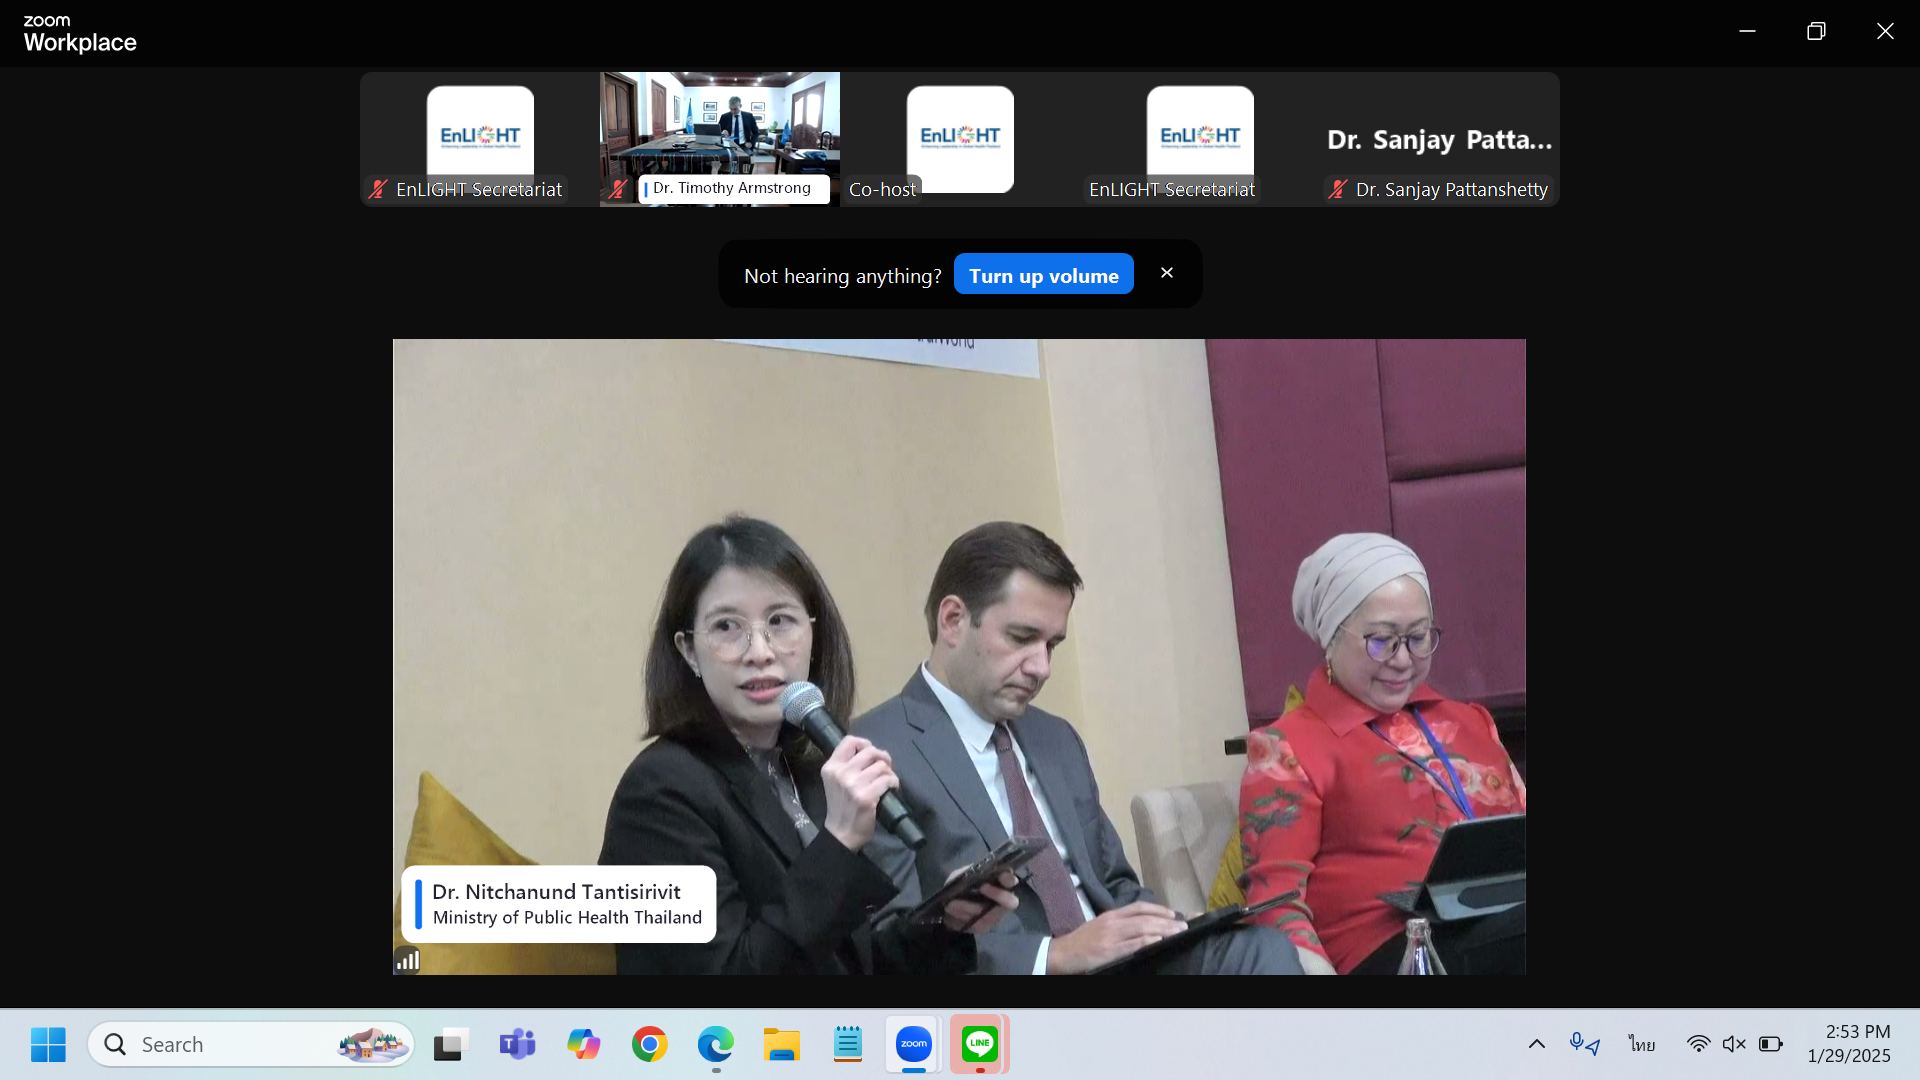Switch the Thai input language indicator
The image size is (1920, 1080).
[x=1641, y=1044]
